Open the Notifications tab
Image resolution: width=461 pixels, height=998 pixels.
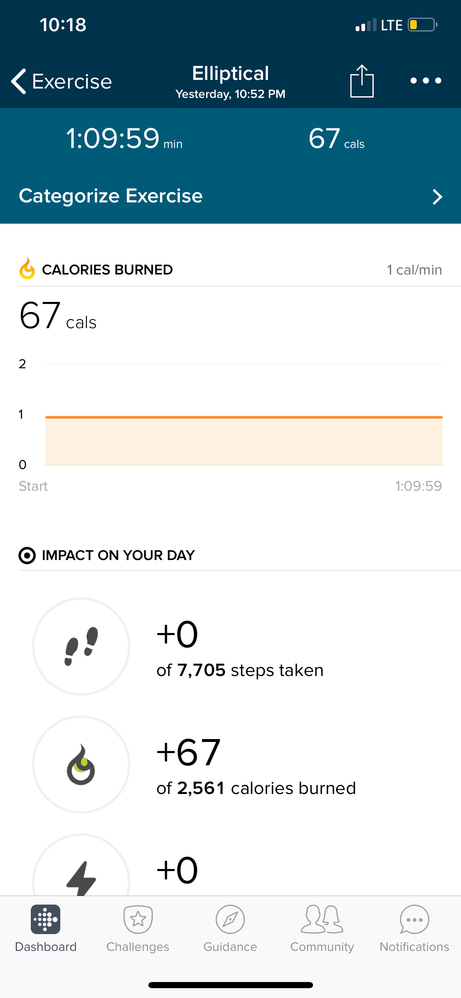click(415, 929)
